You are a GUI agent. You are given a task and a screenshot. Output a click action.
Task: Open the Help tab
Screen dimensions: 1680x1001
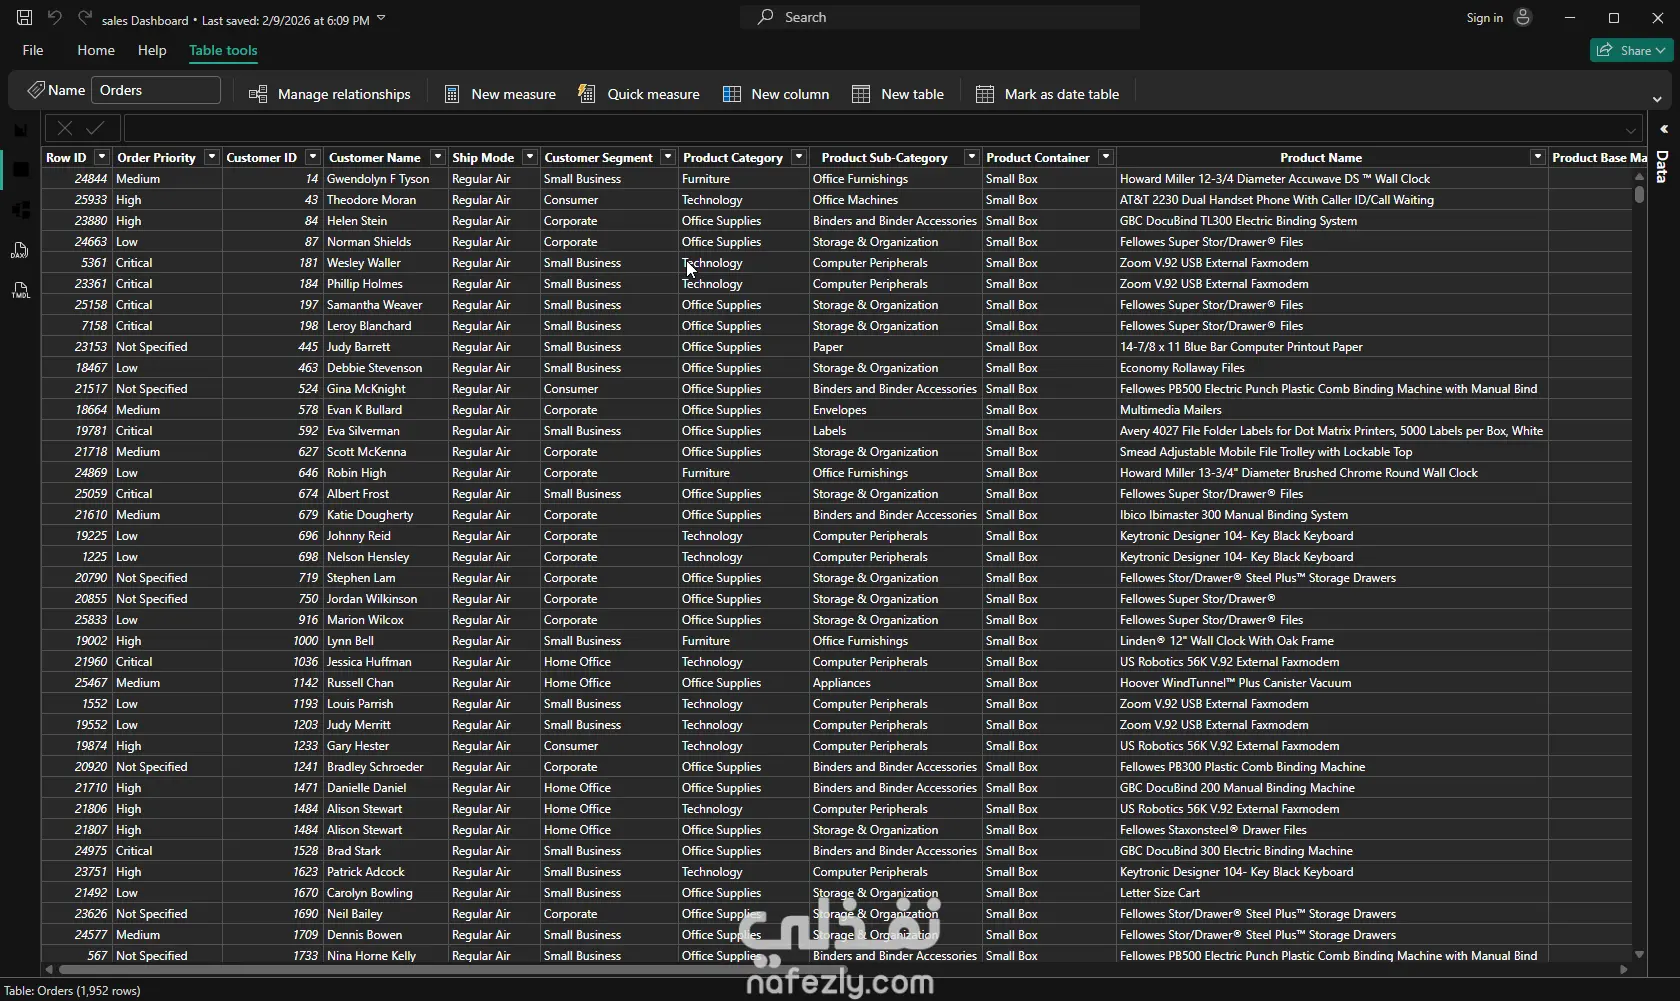click(x=152, y=50)
